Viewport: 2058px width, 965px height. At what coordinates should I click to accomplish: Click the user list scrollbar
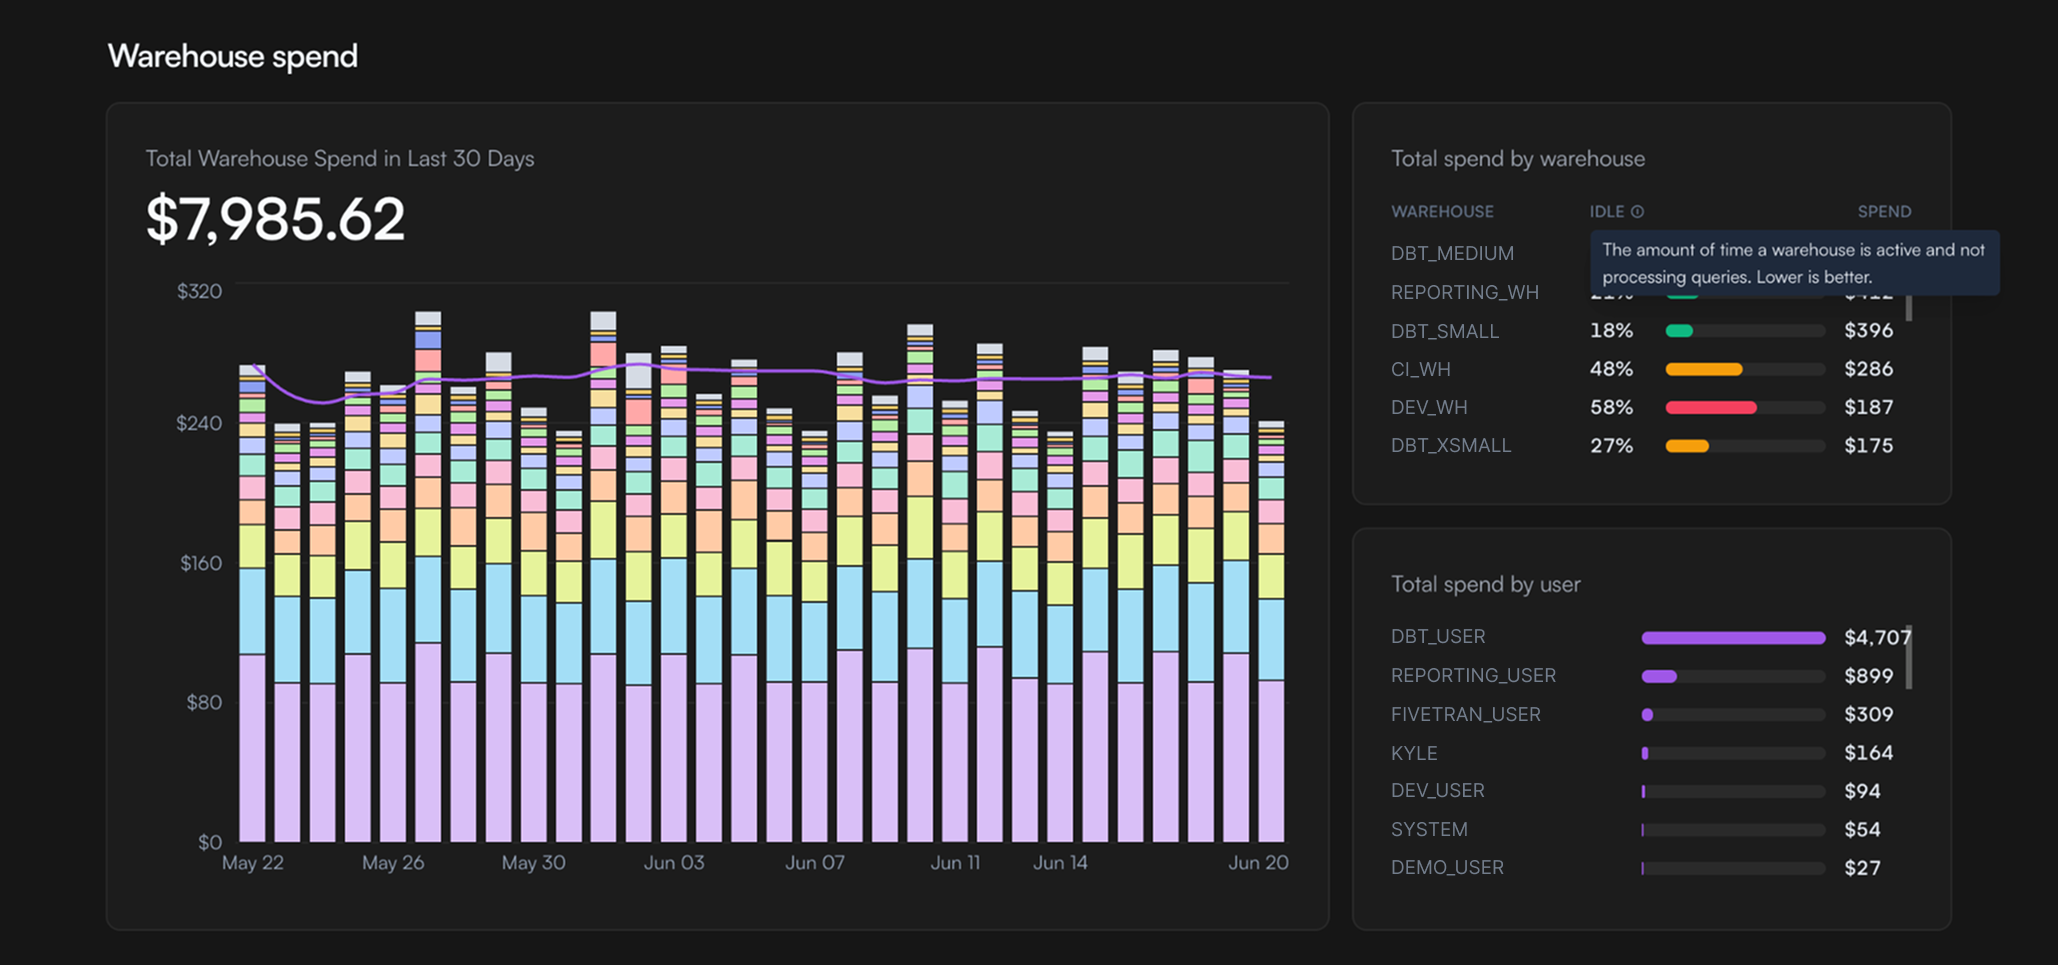1909,657
